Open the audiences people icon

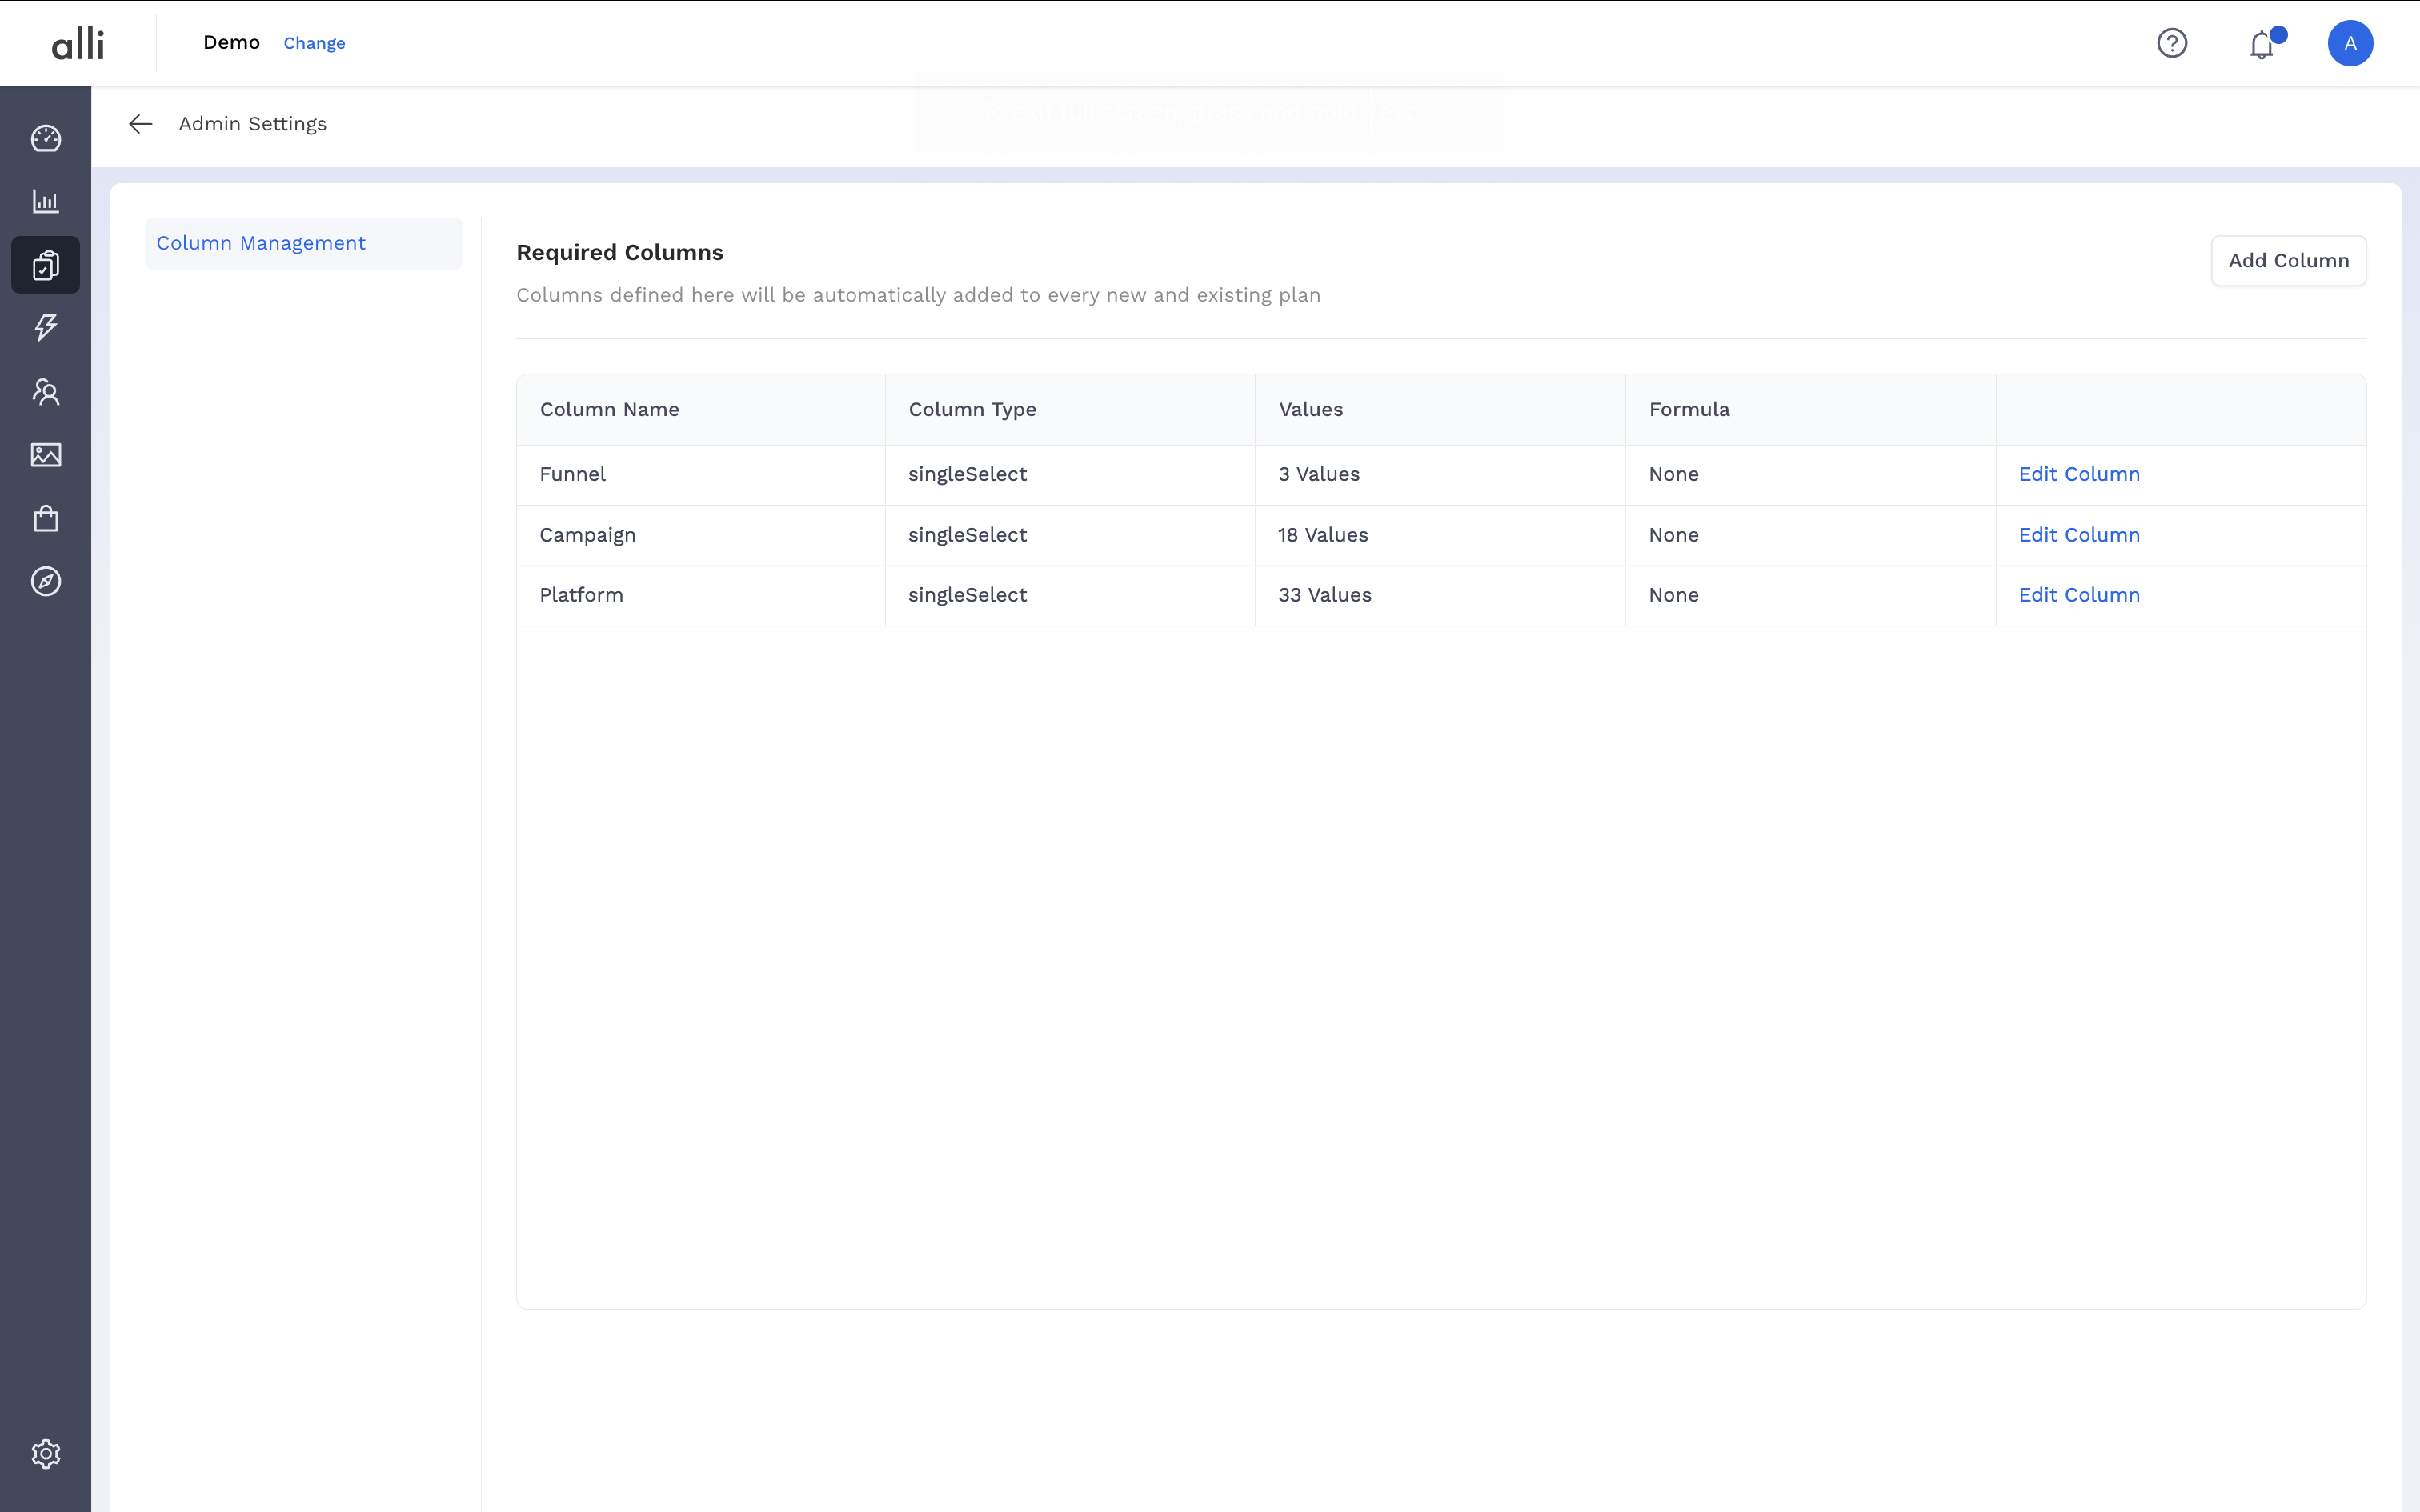pyautogui.click(x=46, y=391)
